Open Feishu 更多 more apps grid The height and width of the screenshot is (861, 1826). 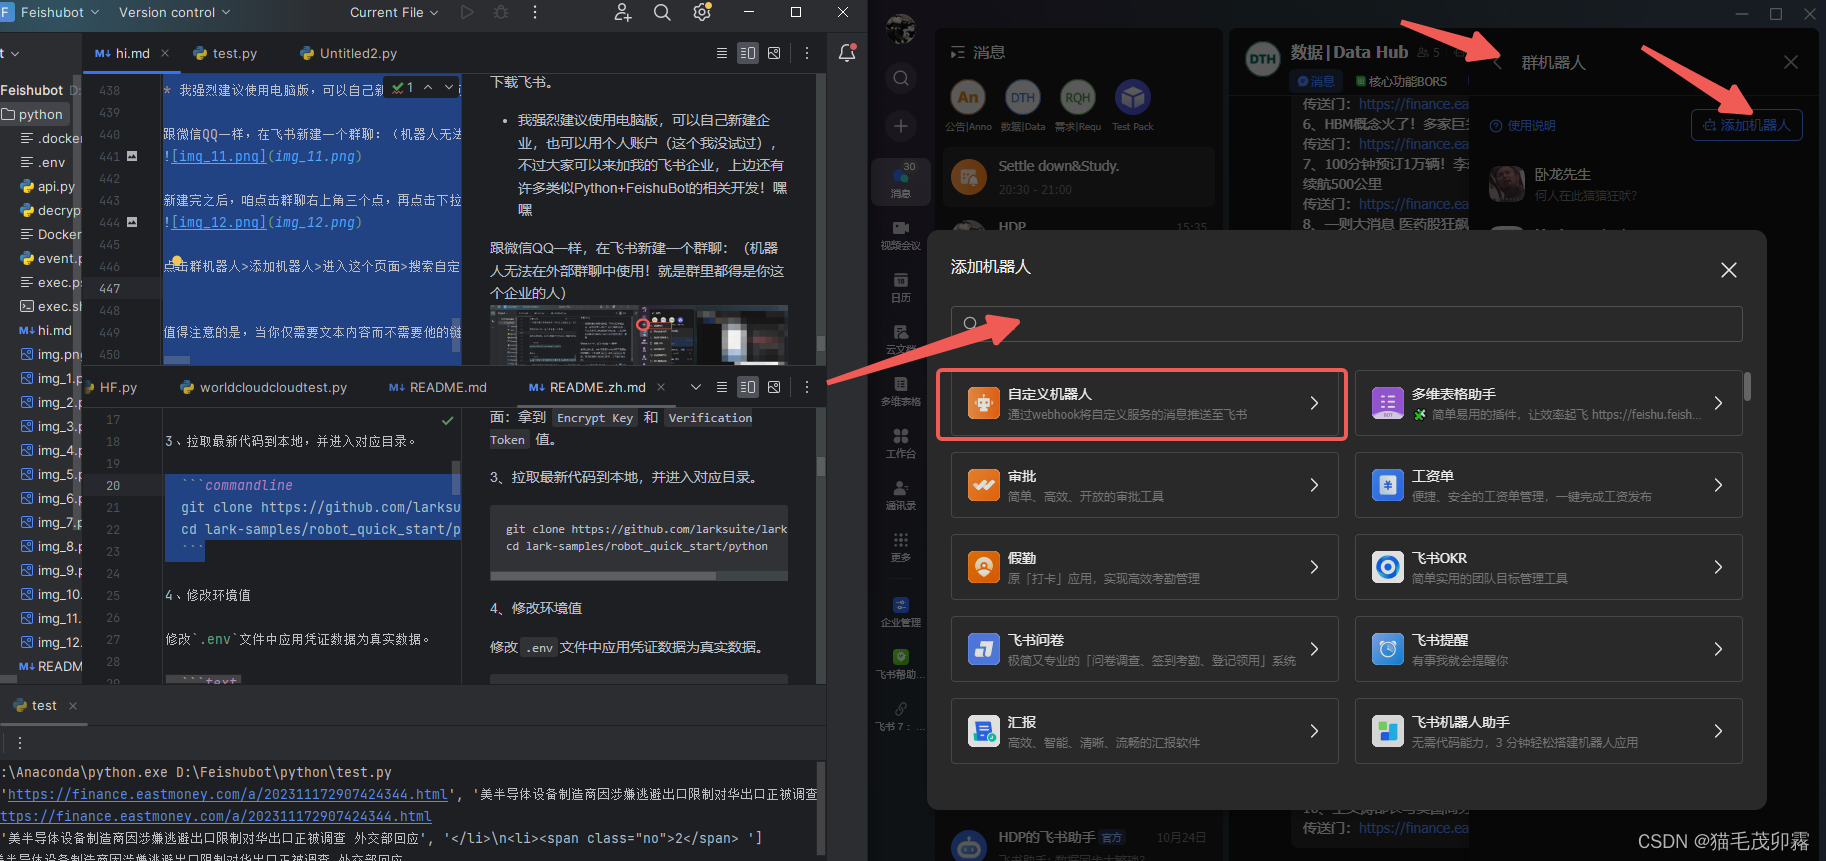coord(901,547)
